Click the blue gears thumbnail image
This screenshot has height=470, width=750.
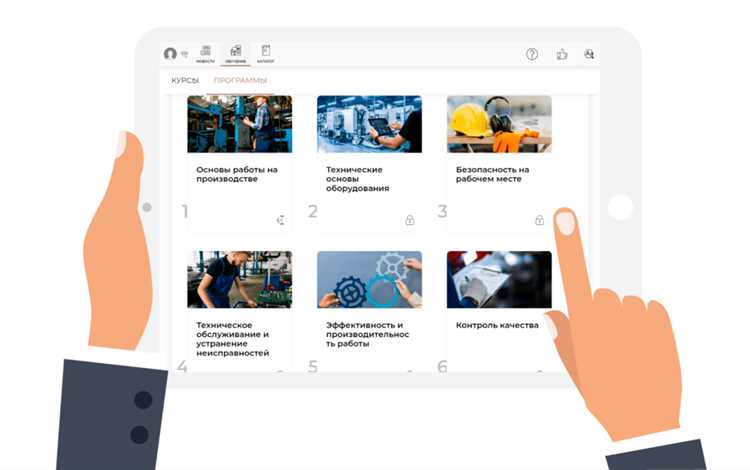tap(369, 279)
